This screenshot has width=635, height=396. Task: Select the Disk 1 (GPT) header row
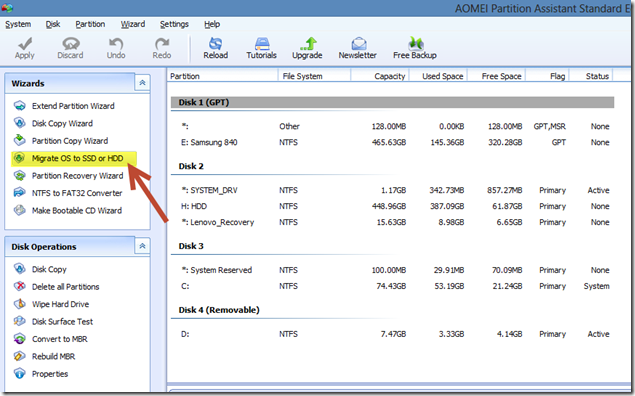[x=392, y=102]
